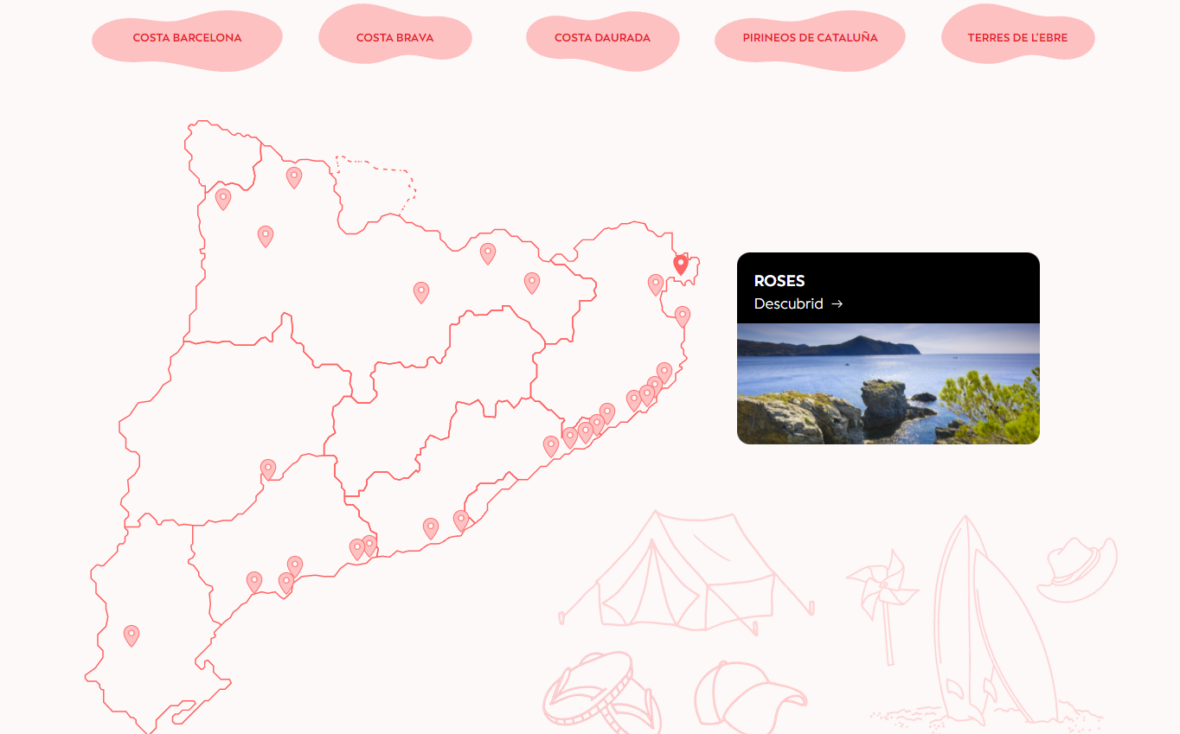The width and height of the screenshot is (1180, 734).
Task: Select the light pin immediately left of the Roses pin
Action: tap(655, 284)
